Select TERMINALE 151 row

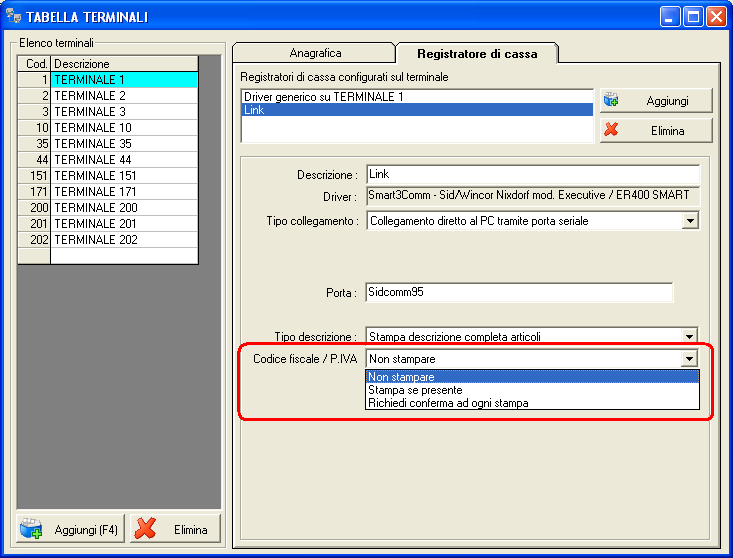point(124,175)
